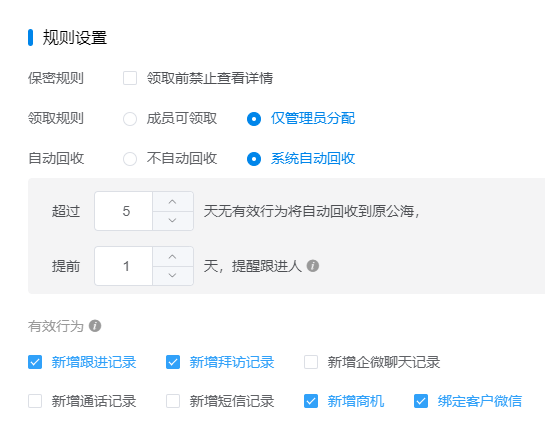The height and width of the screenshot is (432, 545).
Task: Check 新增通话记录 checkbox
Action: coord(35,401)
